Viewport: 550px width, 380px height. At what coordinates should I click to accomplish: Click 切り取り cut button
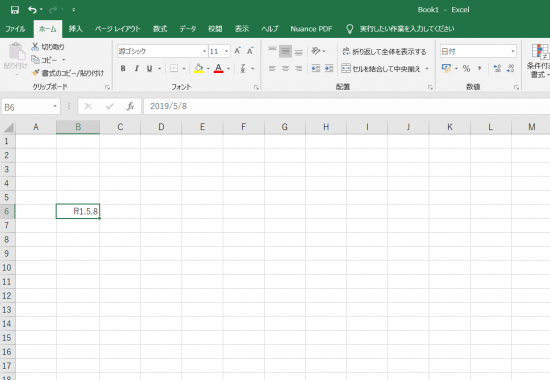48,47
